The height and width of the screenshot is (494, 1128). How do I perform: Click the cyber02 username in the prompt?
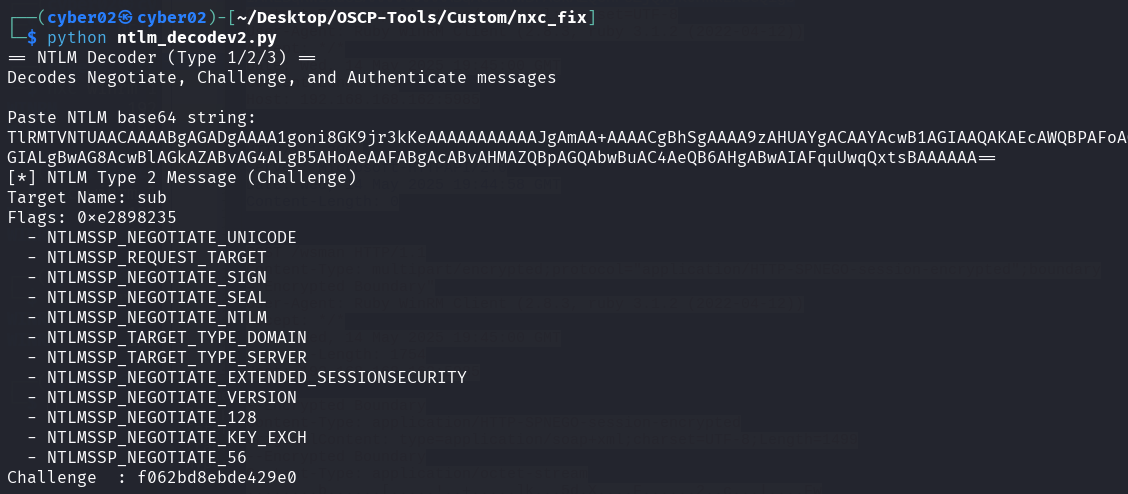78,17
